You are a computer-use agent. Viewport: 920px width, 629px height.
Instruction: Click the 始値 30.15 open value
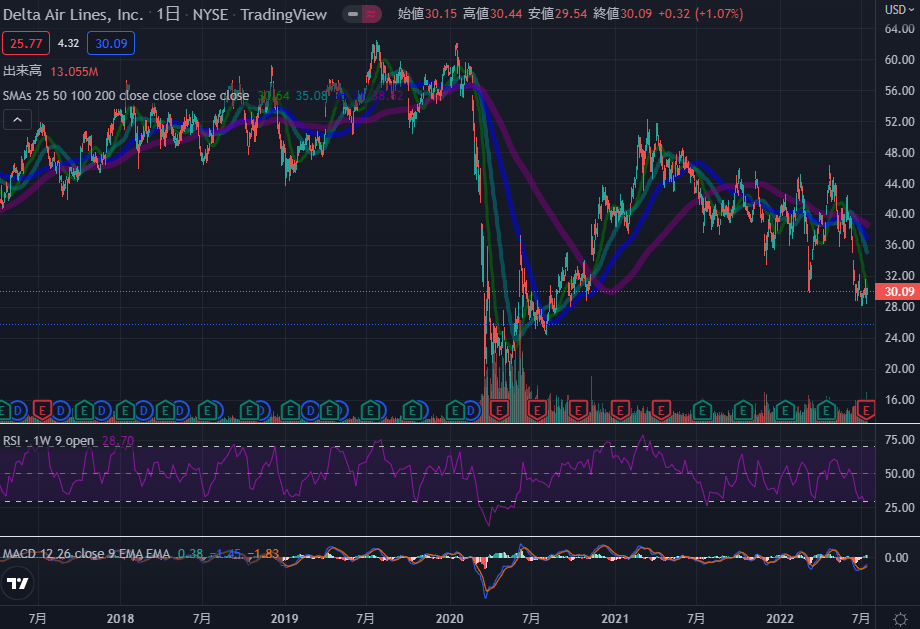427,13
